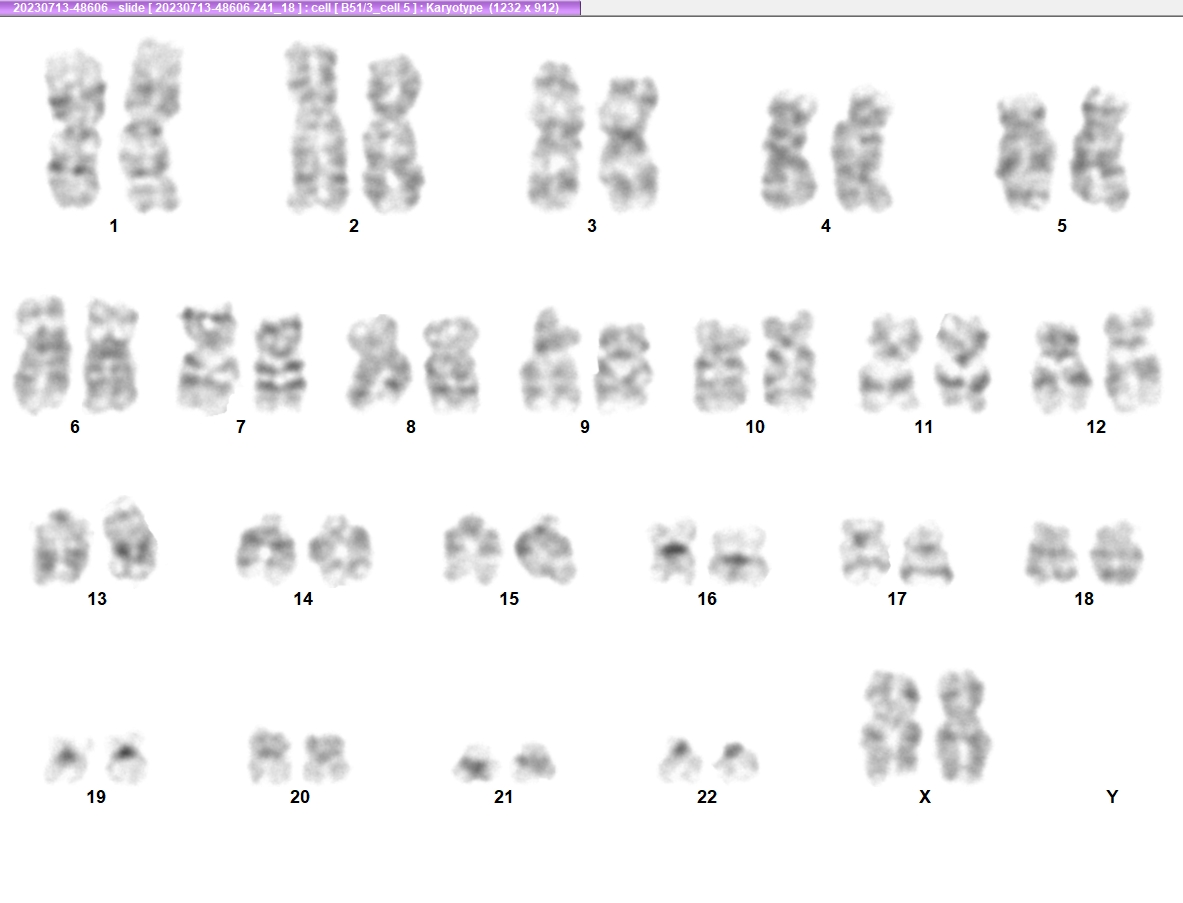Viewport: 1183px width, 903px height.
Task: Click the number label '13'
Action: tap(97, 599)
